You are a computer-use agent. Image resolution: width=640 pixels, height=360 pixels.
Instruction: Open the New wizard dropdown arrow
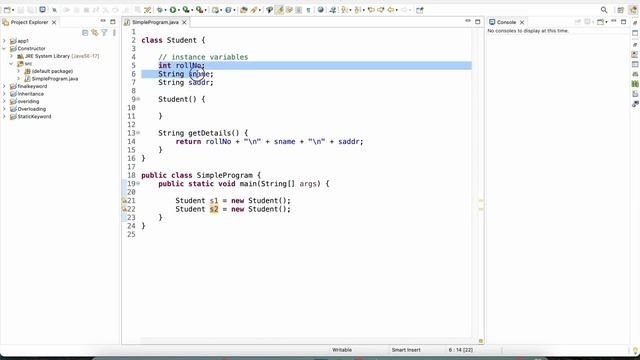(13, 10)
